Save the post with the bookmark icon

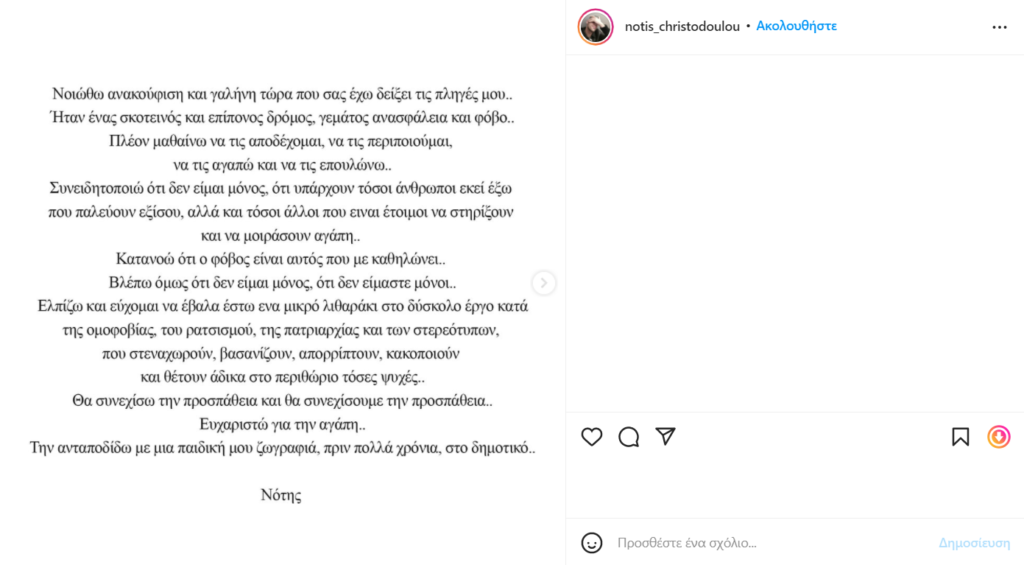click(x=961, y=437)
